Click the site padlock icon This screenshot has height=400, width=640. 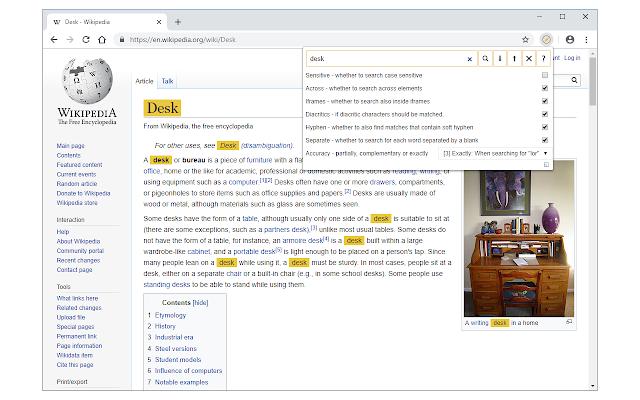(x=122, y=40)
